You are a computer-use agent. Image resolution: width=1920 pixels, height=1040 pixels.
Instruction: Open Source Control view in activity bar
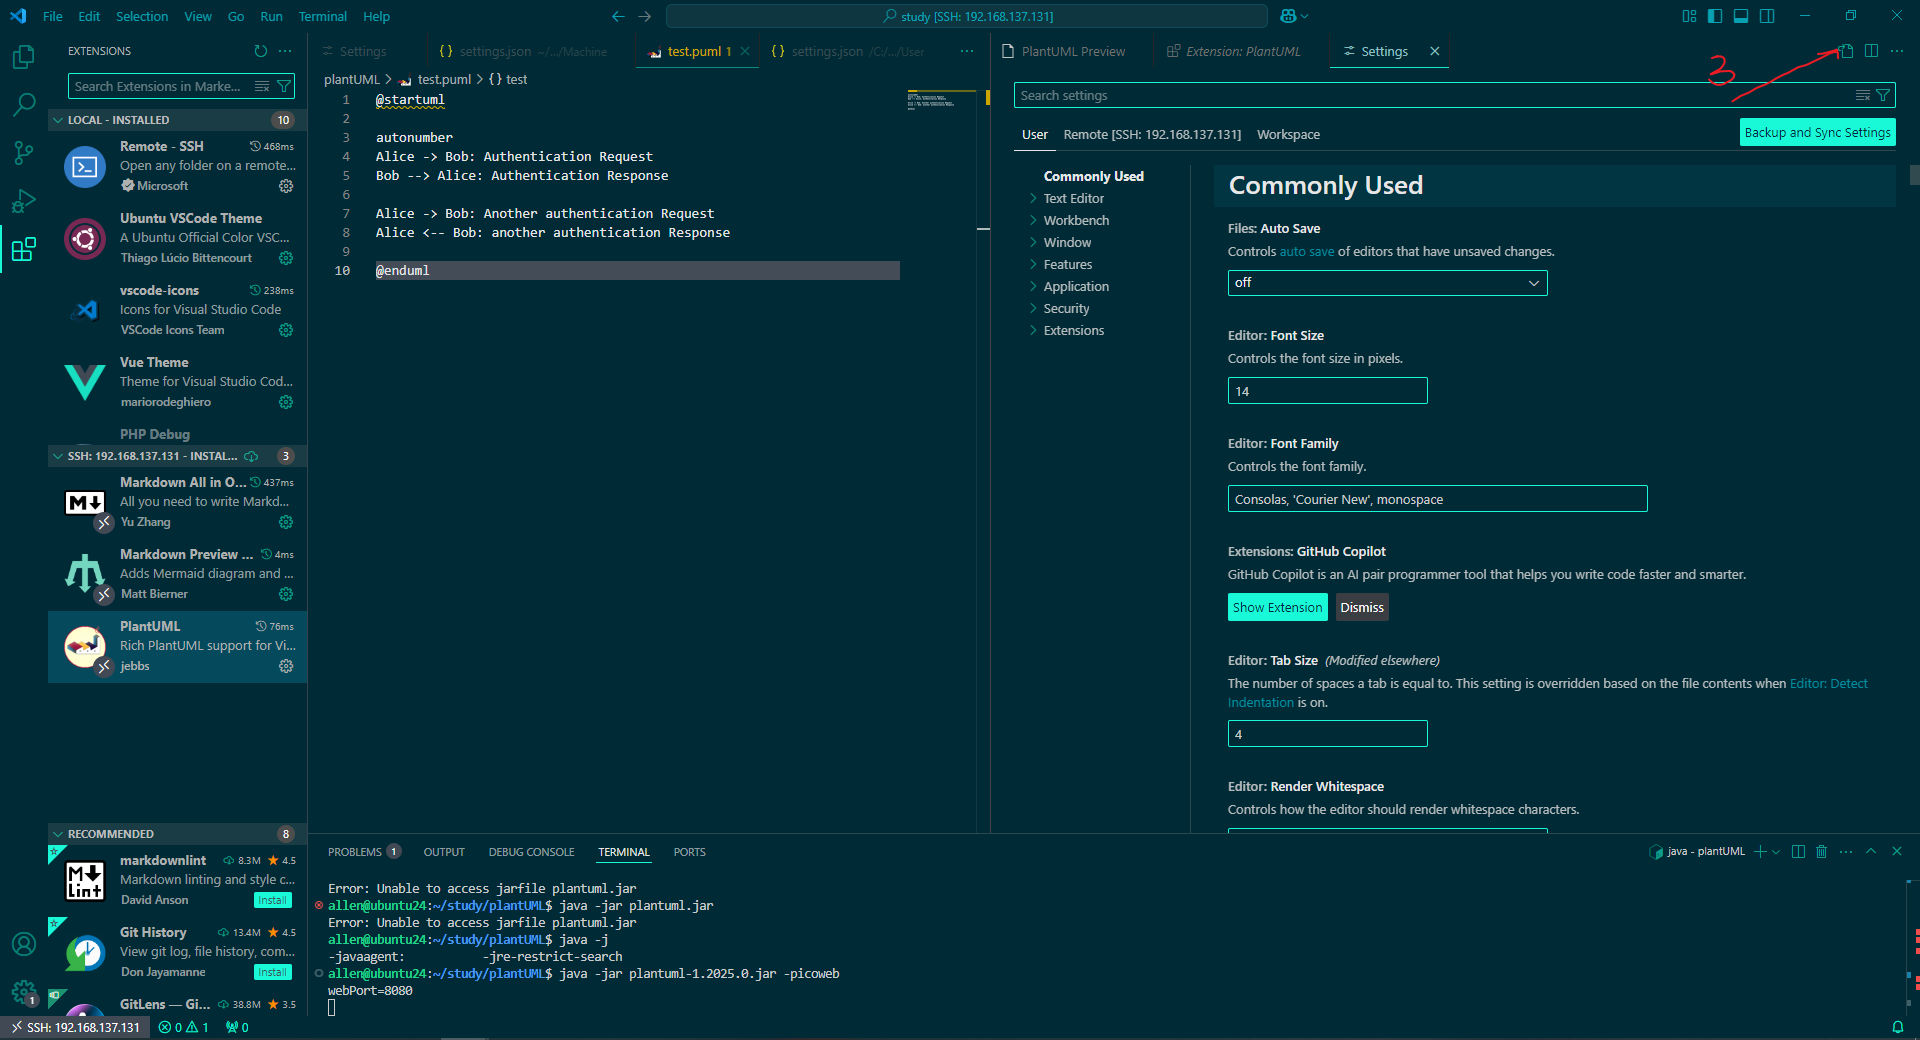click(24, 152)
